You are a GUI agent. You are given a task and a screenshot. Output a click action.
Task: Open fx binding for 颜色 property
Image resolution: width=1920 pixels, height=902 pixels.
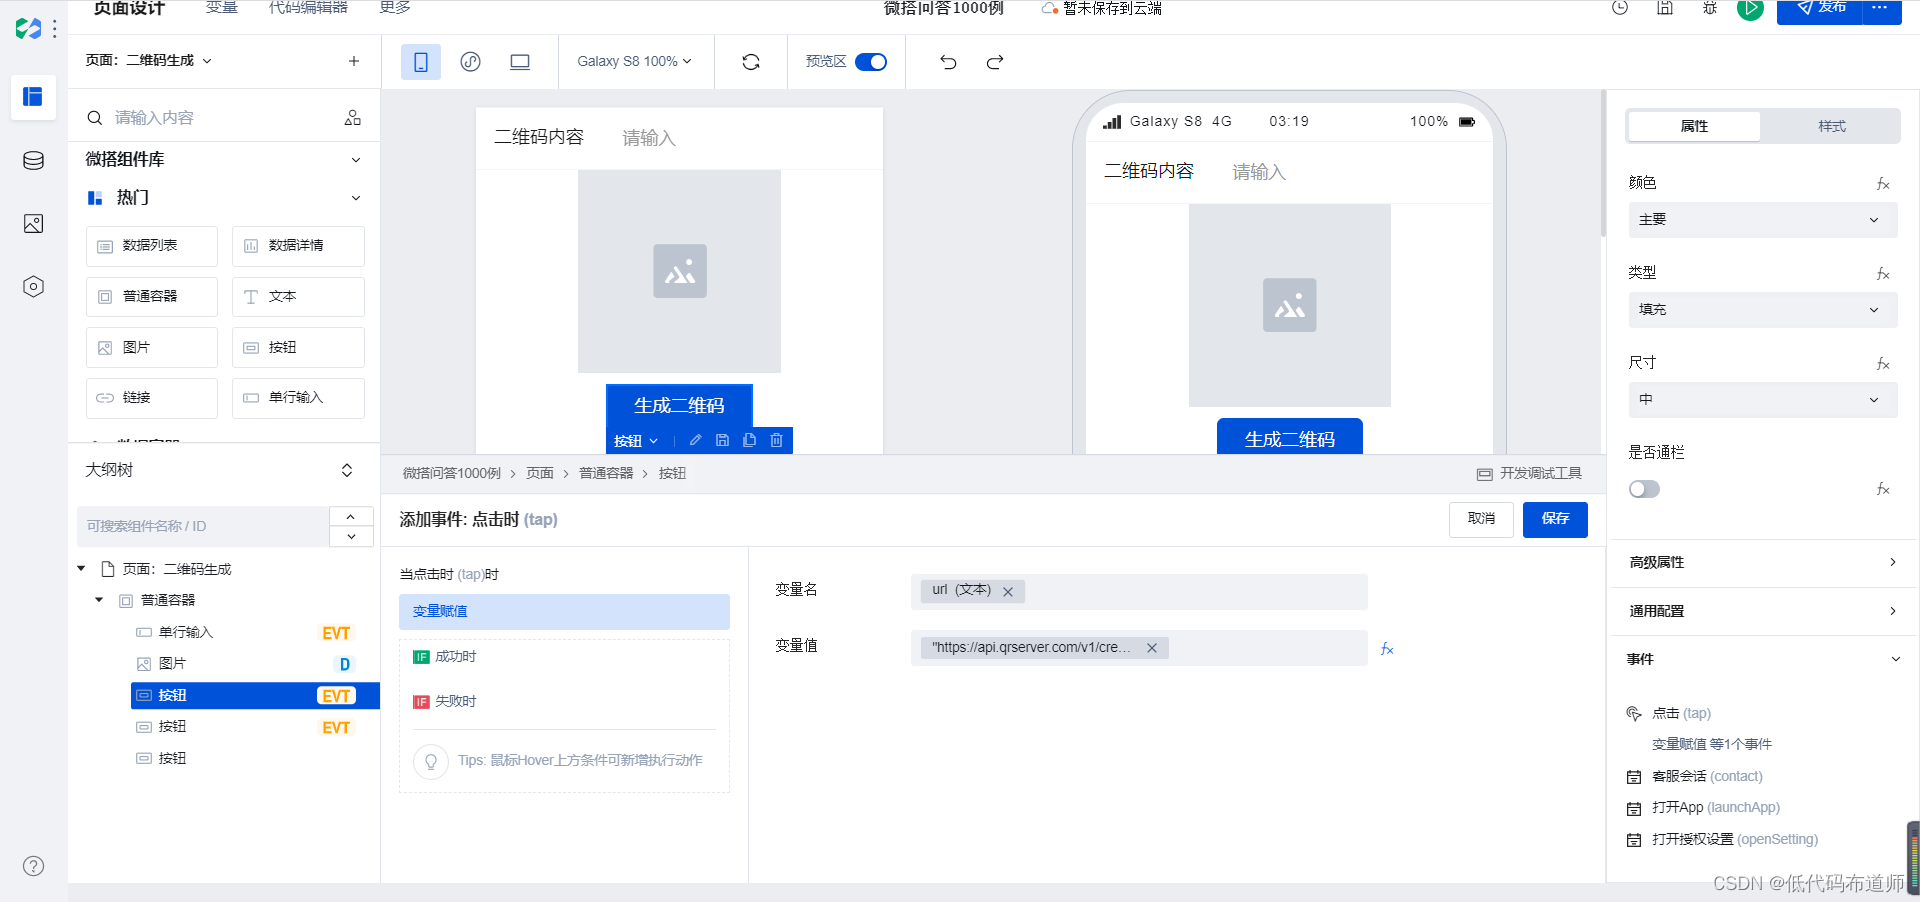pyautogui.click(x=1883, y=184)
